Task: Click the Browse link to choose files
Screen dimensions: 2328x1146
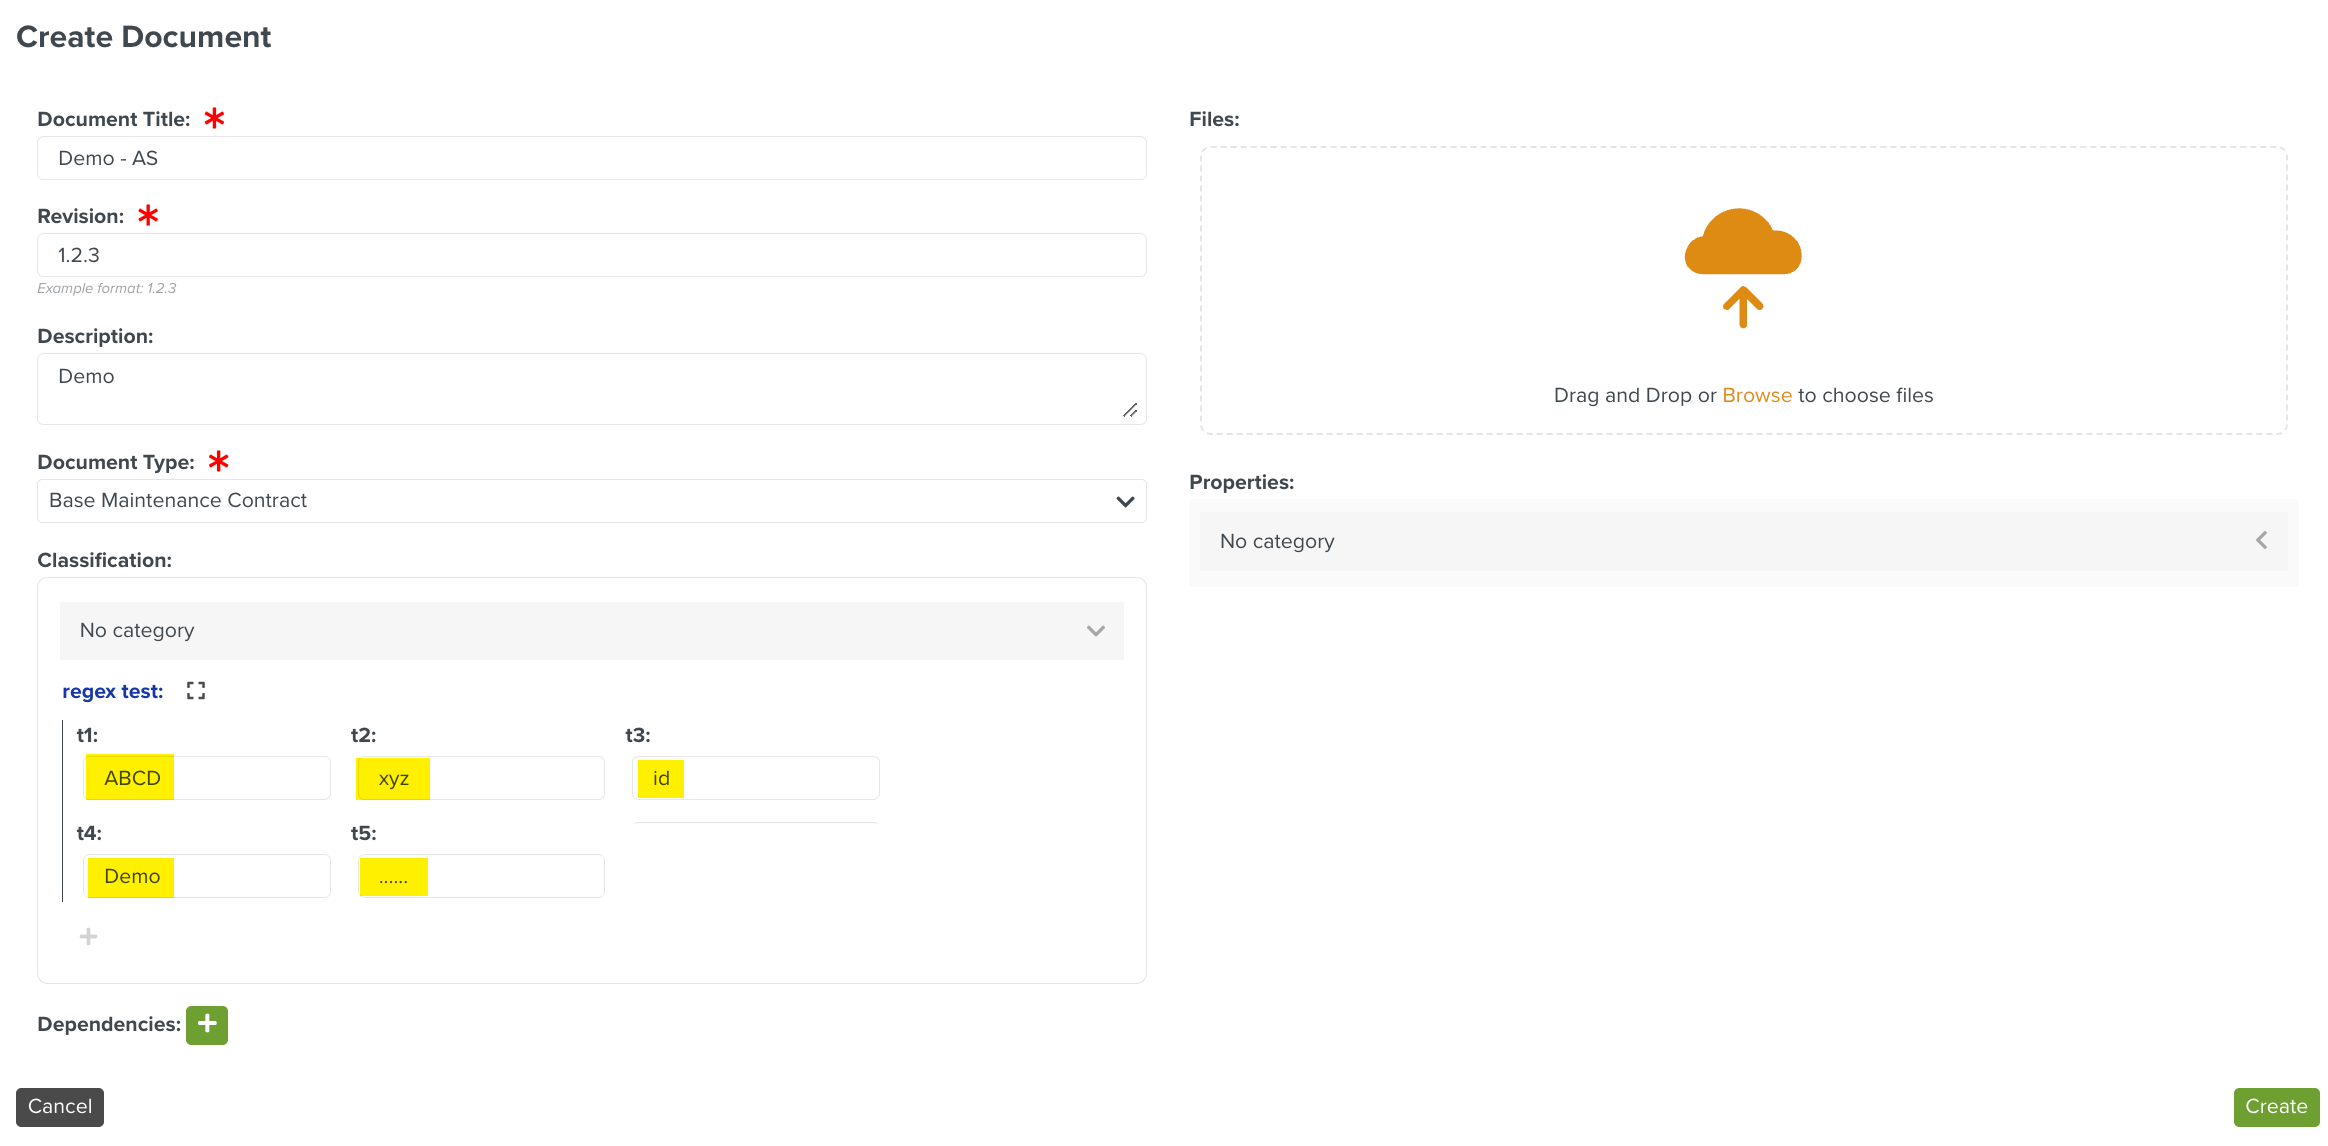Action: point(1756,395)
